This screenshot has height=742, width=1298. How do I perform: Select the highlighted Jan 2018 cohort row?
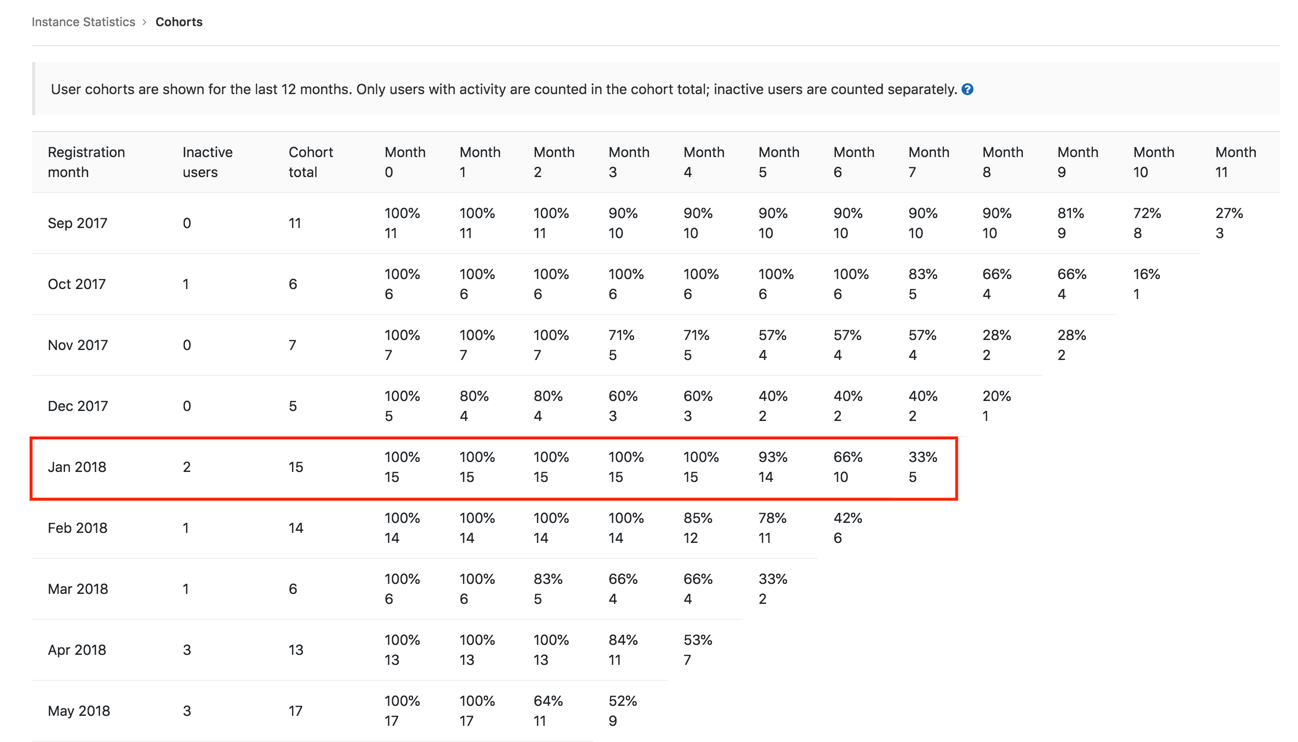[494, 467]
